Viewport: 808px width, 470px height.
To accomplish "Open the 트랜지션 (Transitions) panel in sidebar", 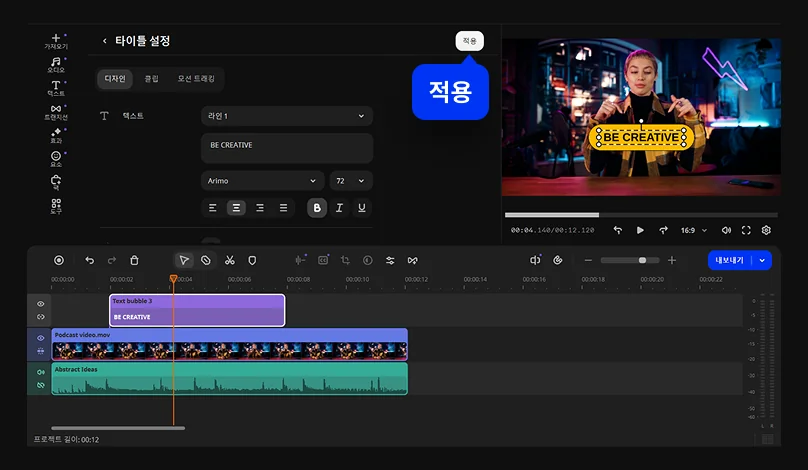I will tap(56, 112).
